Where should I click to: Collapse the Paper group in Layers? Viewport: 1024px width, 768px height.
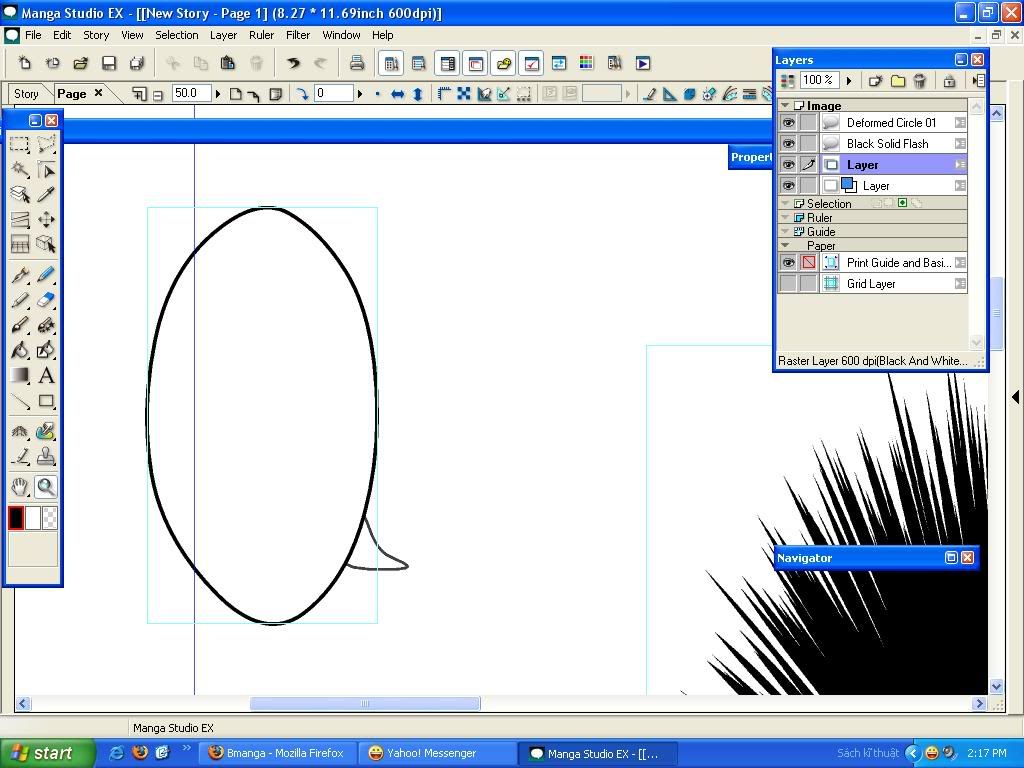click(785, 246)
